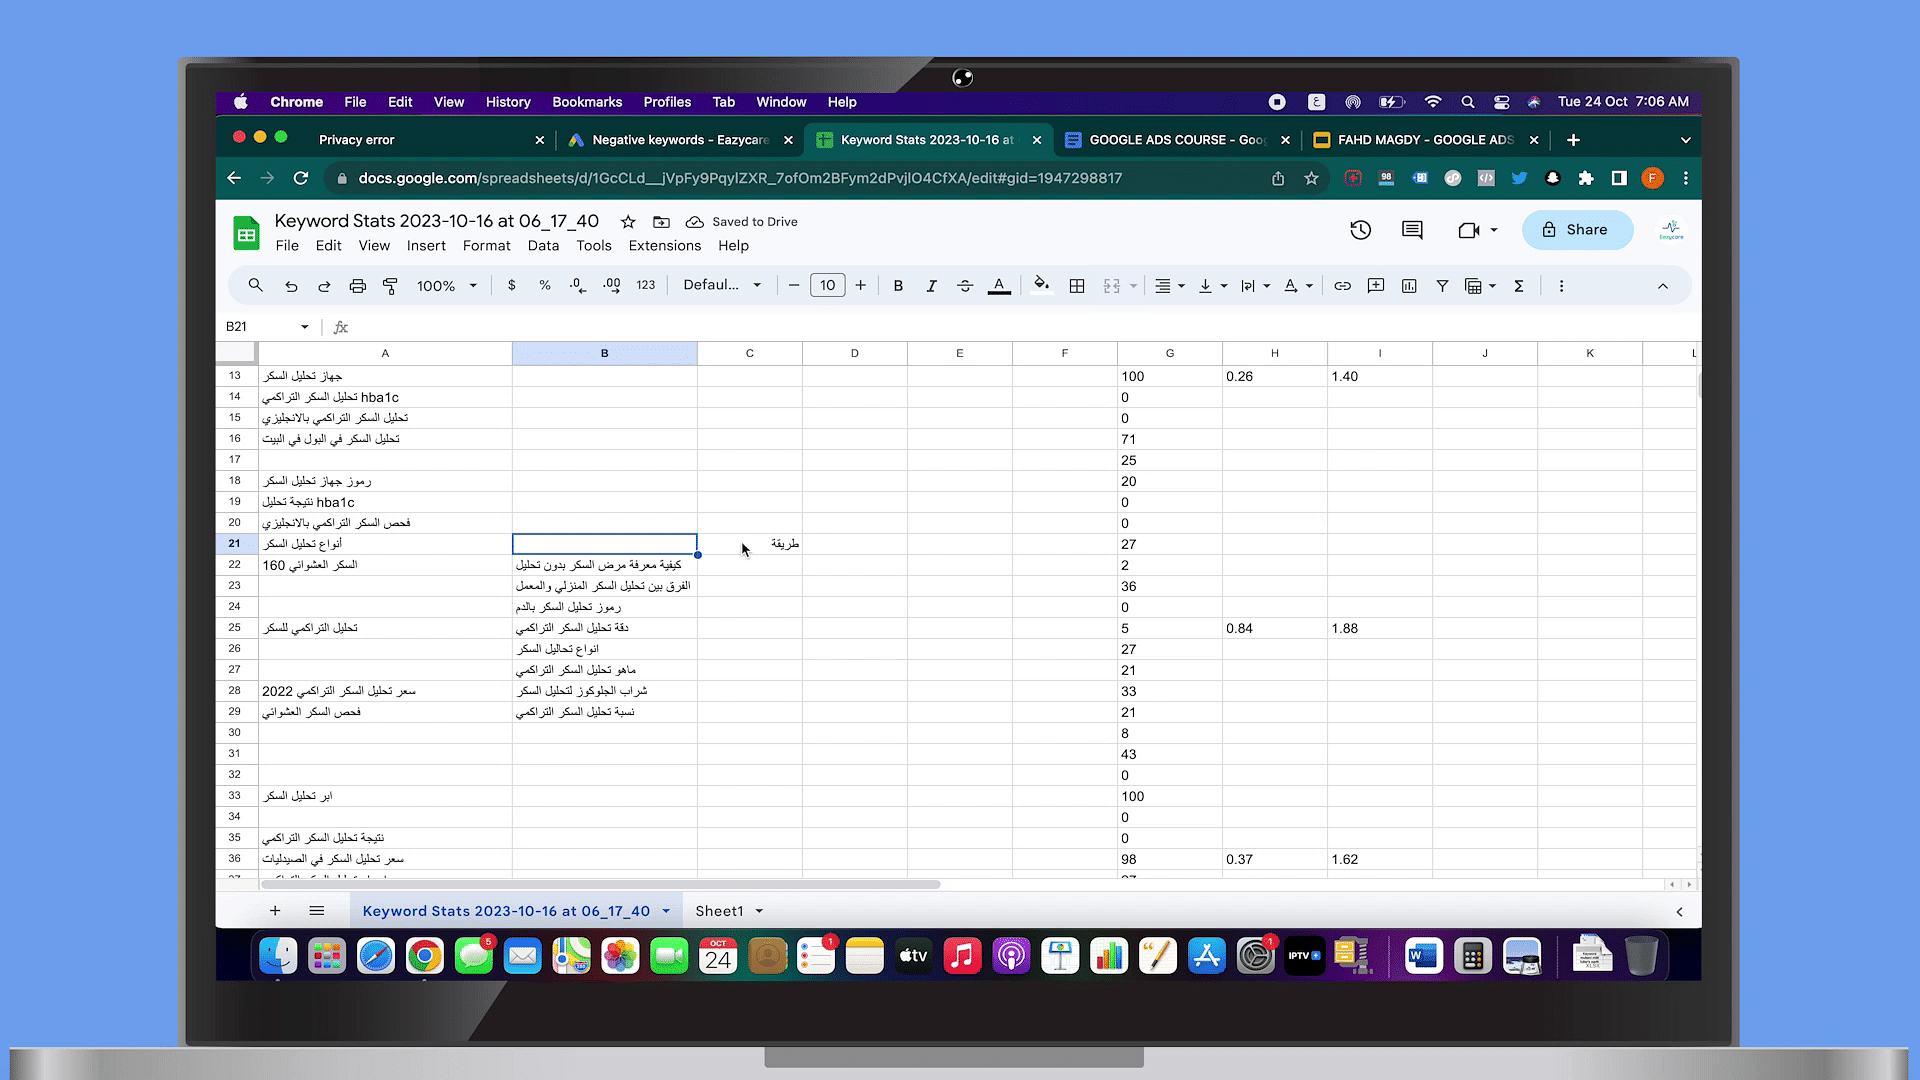Click the Insert chart icon
The width and height of the screenshot is (1920, 1080).
click(x=1409, y=286)
